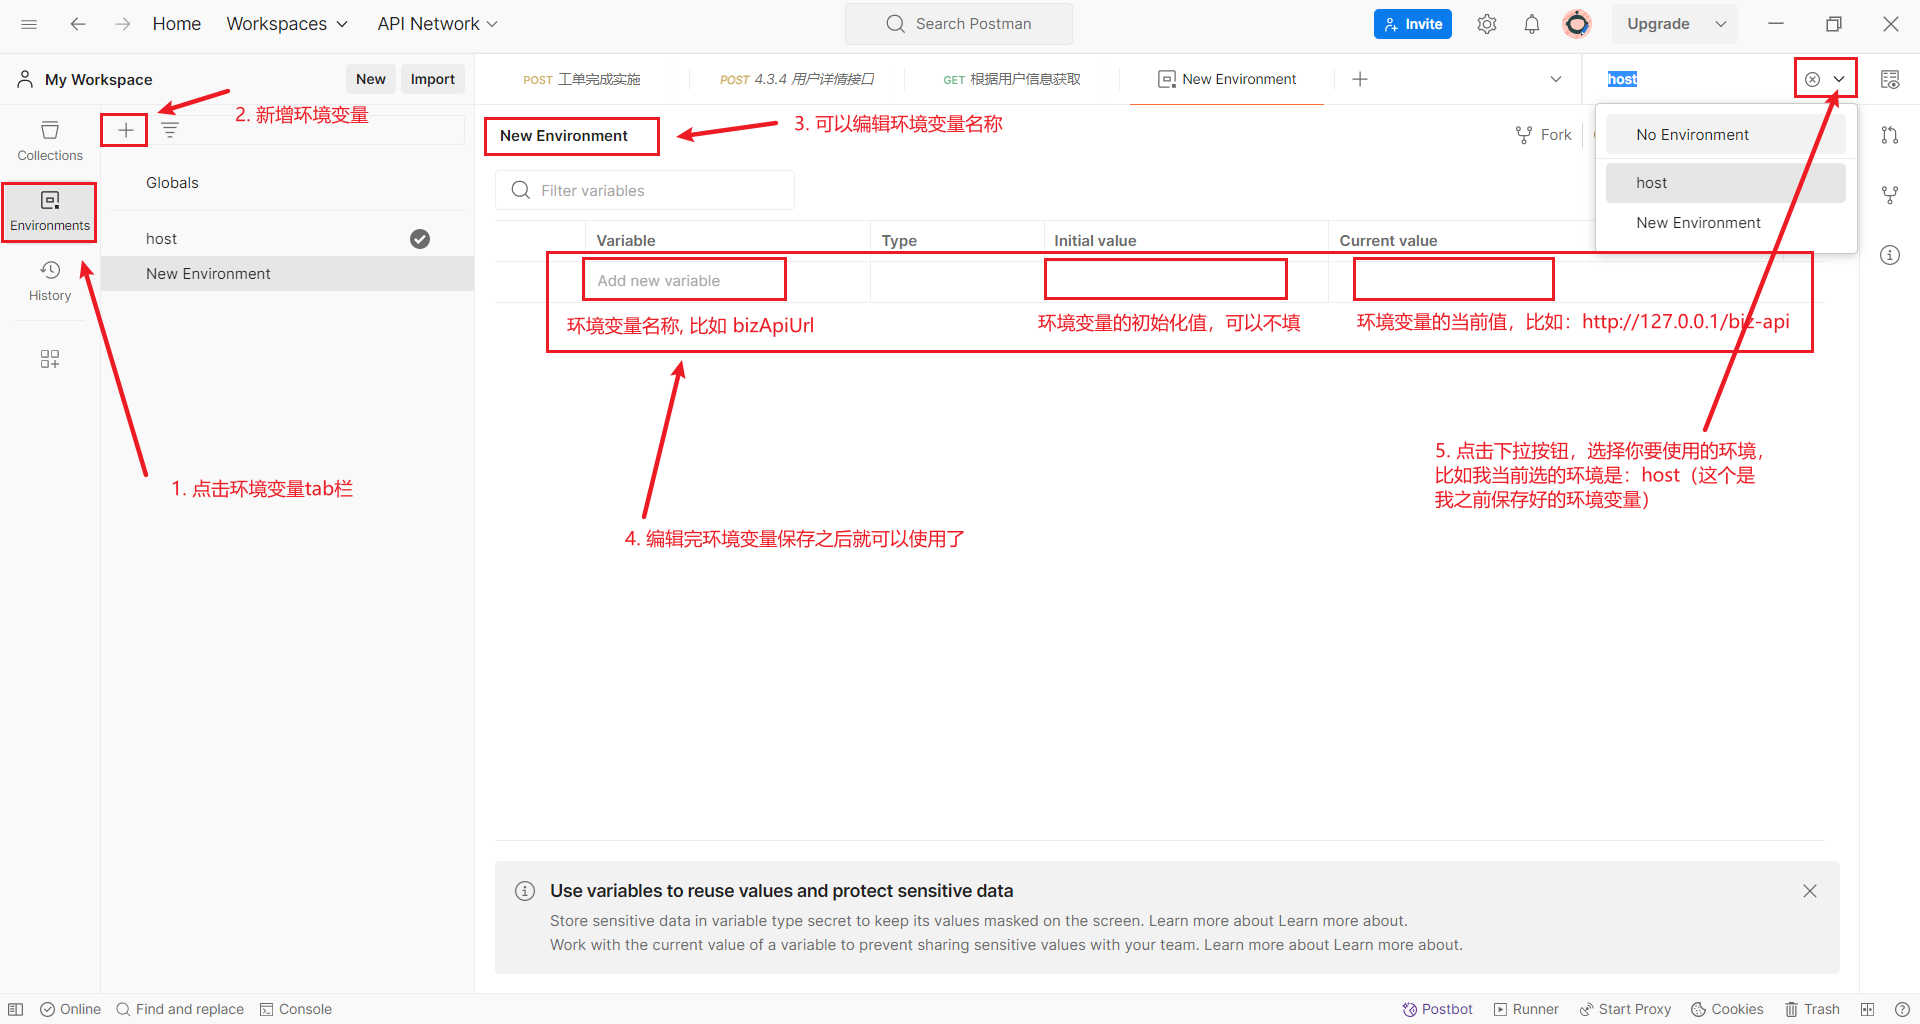
Task: Toggle the sidebar from the status bar
Action: [16, 1009]
